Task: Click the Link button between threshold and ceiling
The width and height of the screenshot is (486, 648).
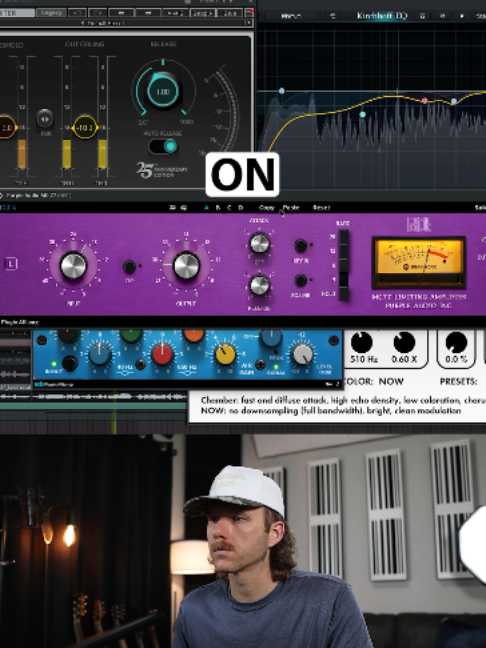Action: pyautogui.click(x=45, y=119)
